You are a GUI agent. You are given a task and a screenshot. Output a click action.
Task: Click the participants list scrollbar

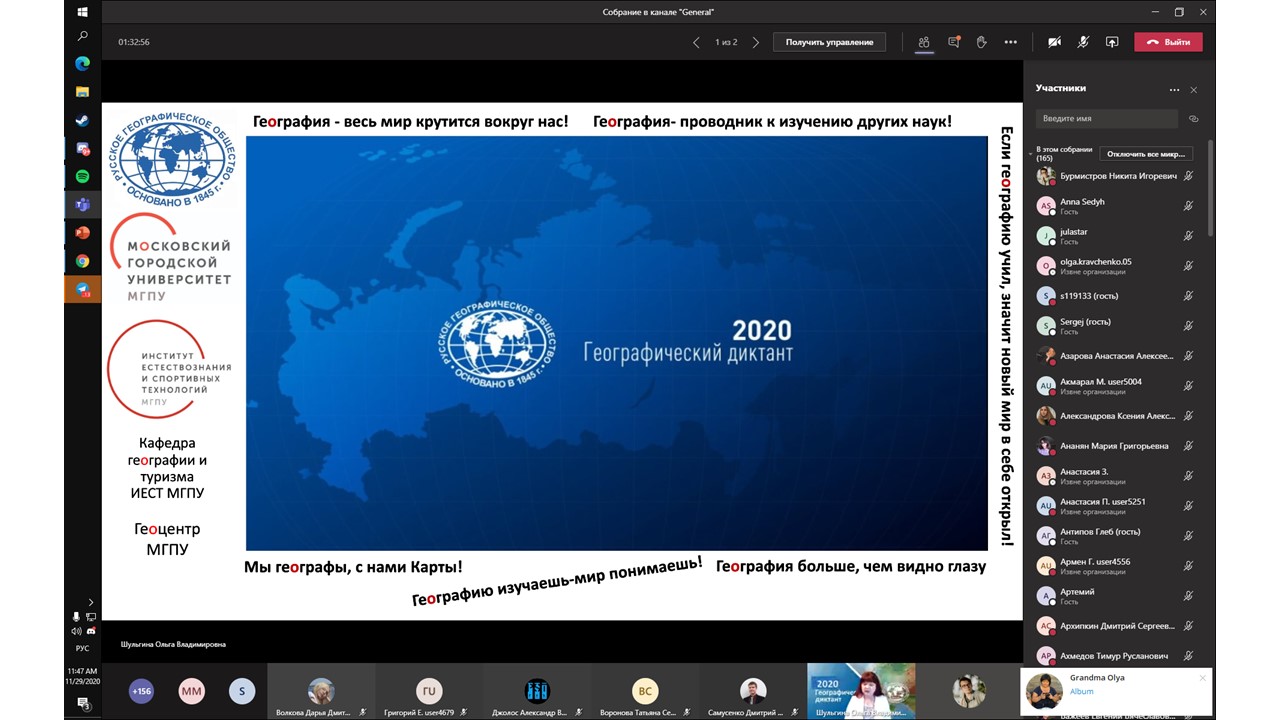point(1211,190)
